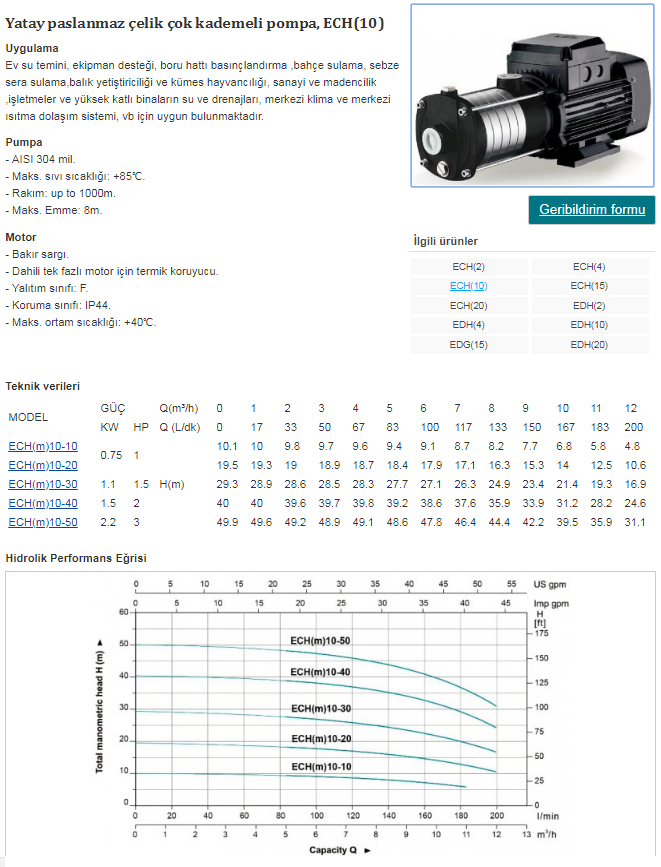Click head value 29.3 in ECH(m)10-30 row
This screenshot has width=661, height=867.
coord(227,484)
